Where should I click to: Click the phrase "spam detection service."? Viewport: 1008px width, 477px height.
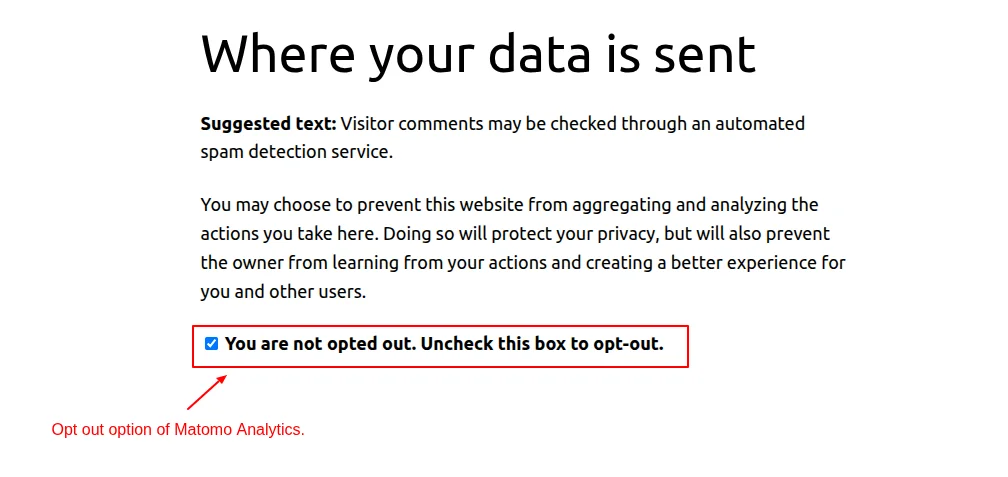click(296, 153)
